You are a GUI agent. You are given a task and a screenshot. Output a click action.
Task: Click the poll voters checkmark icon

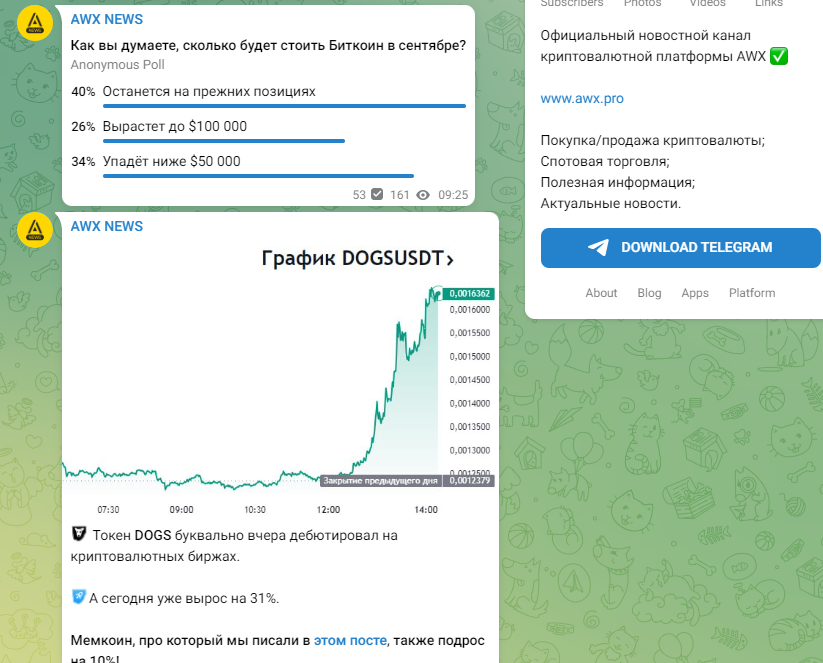point(377,195)
